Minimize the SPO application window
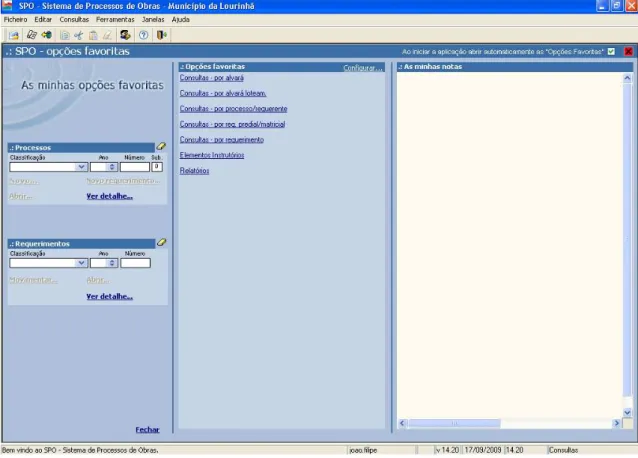 coord(602,6)
